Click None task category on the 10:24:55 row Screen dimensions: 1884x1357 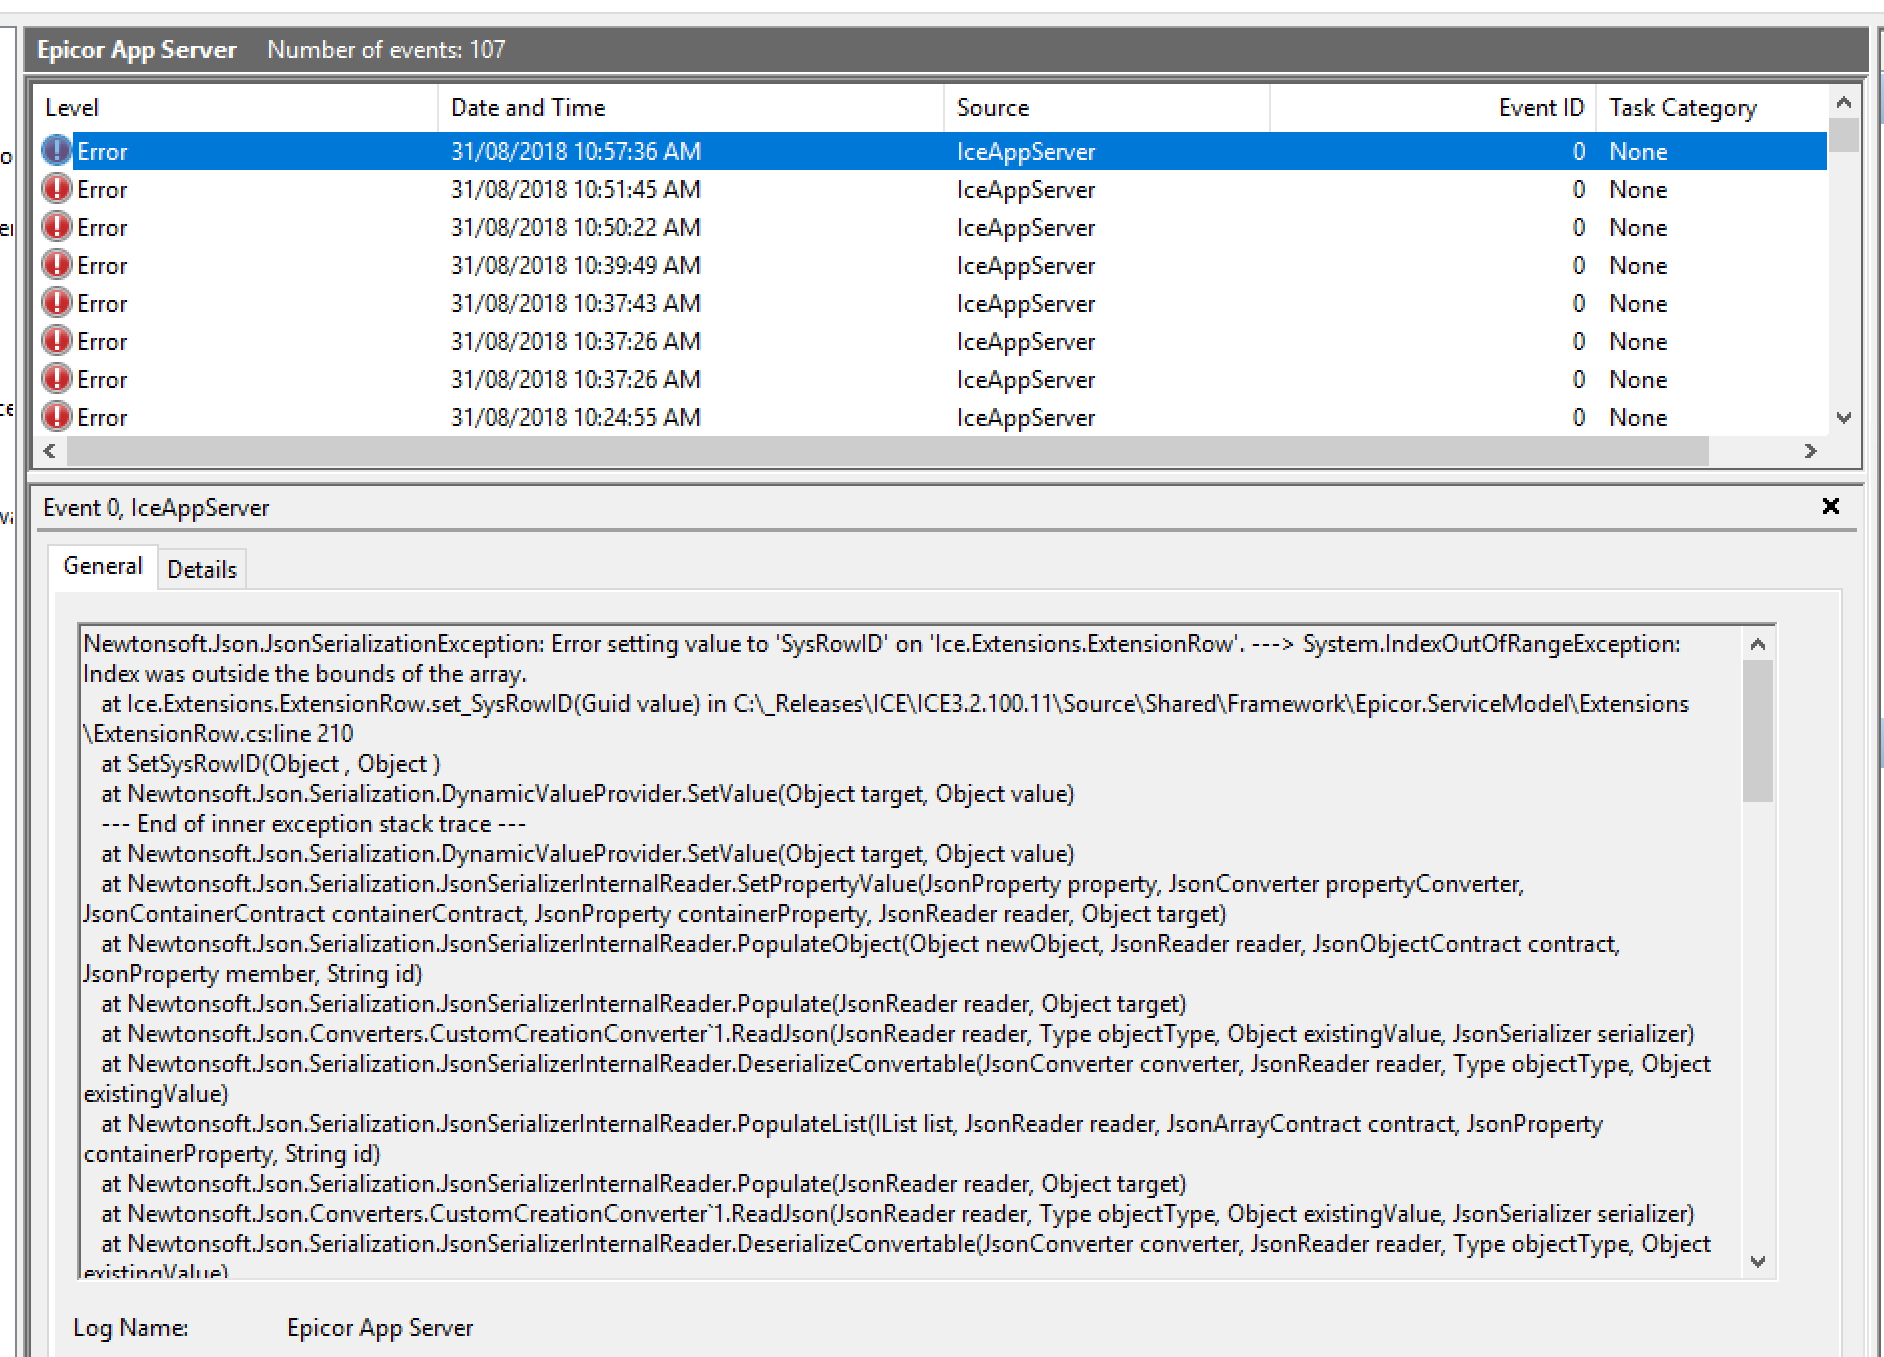coord(1638,417)
